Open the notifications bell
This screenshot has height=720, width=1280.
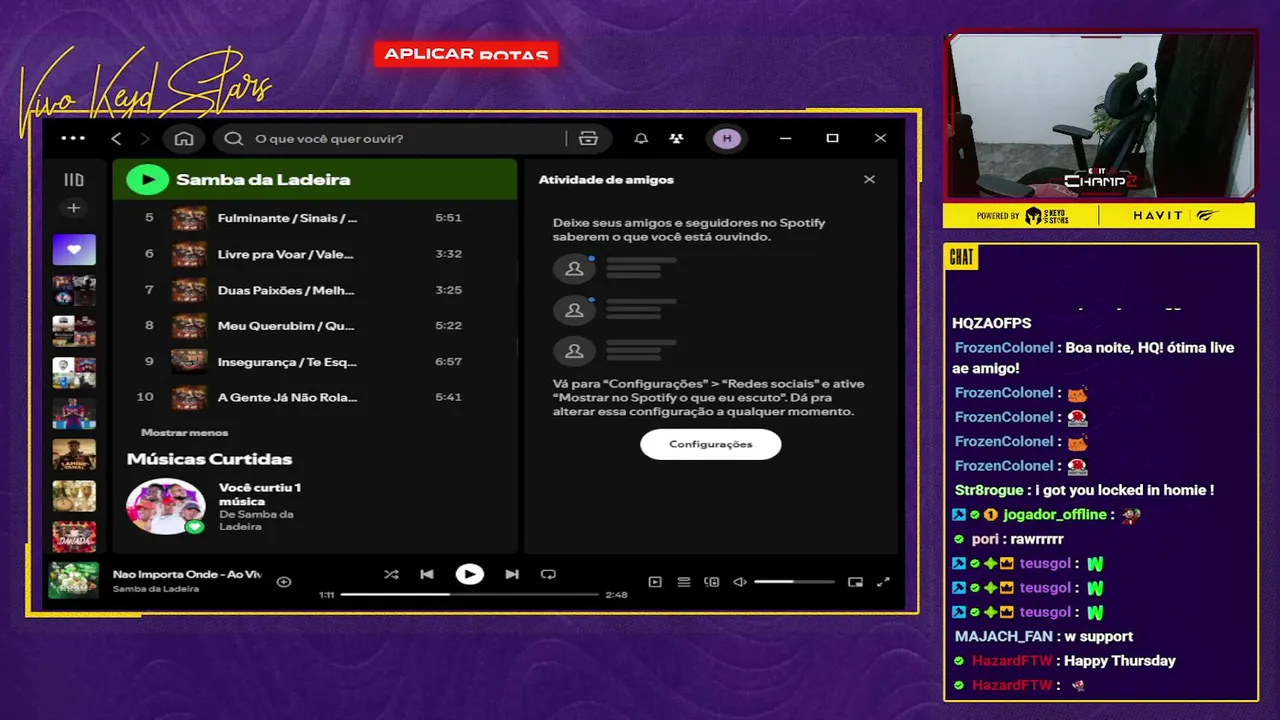click(641, 138)
